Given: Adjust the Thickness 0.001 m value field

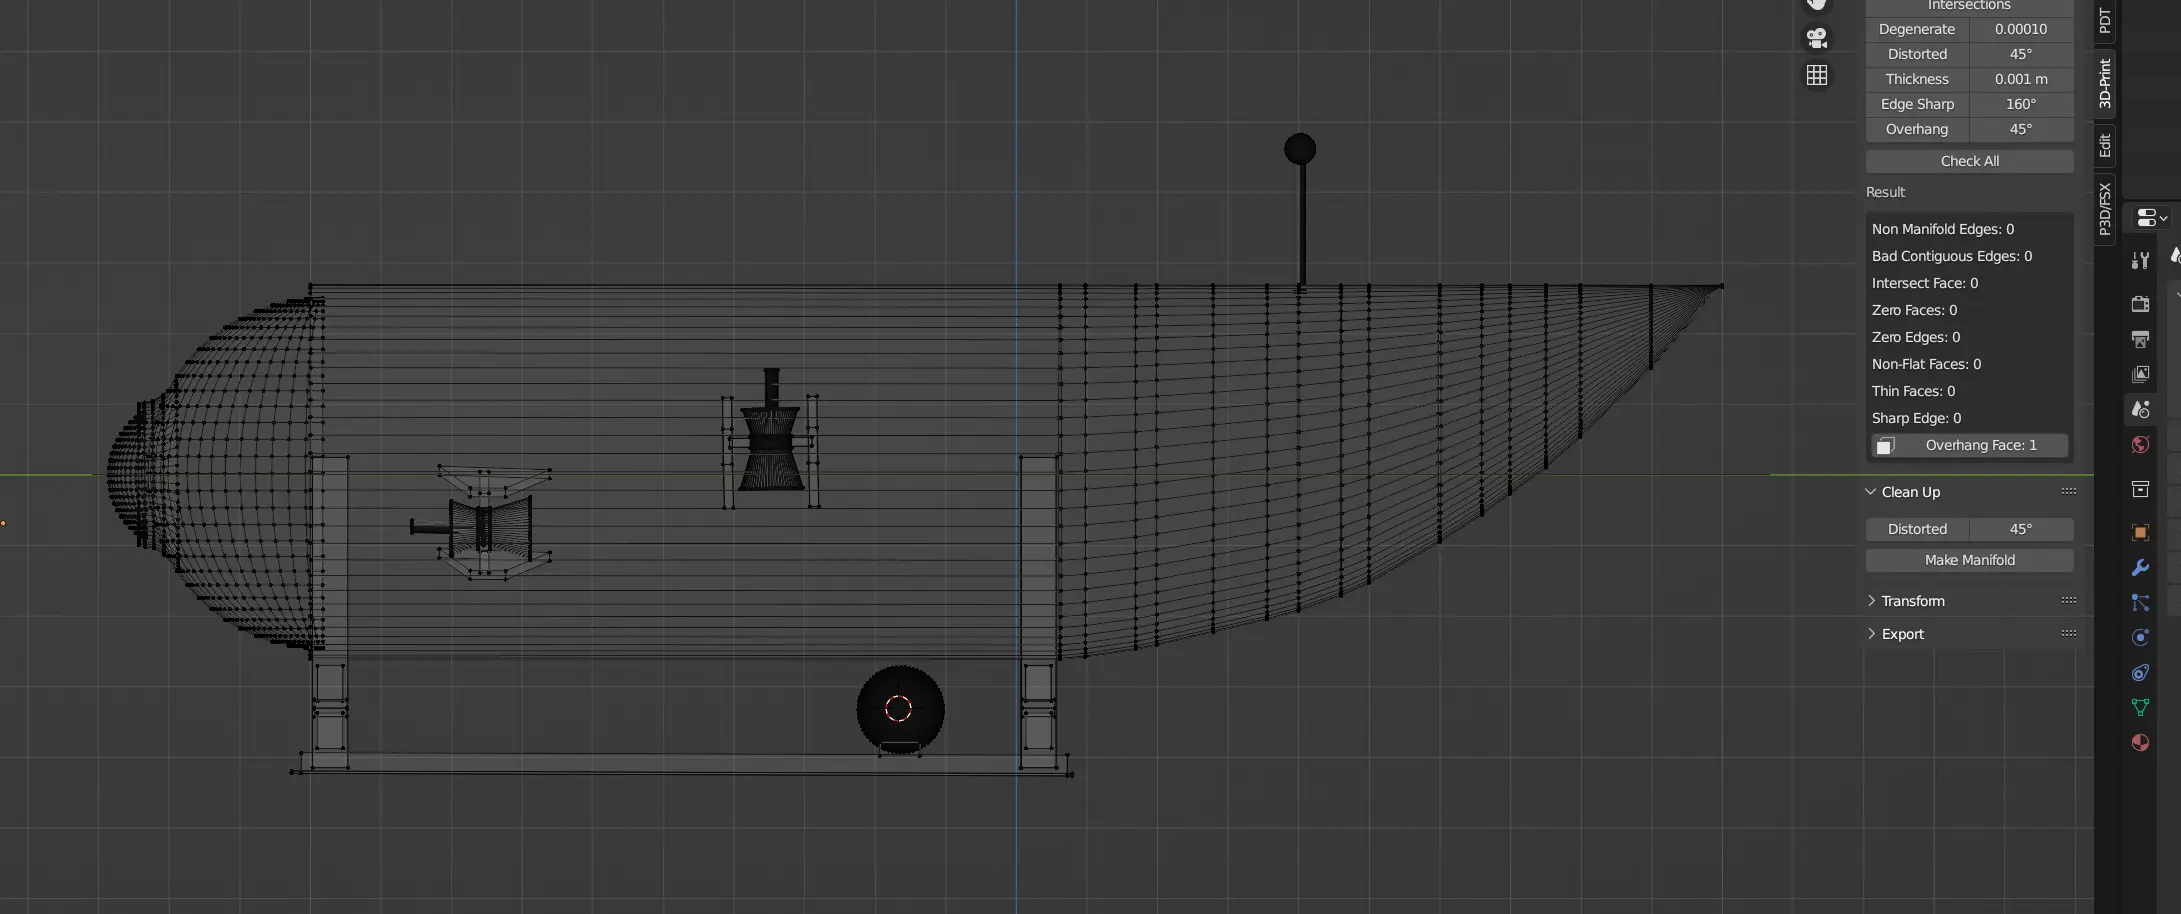Looking at the screenshot, I should 2020,79.
